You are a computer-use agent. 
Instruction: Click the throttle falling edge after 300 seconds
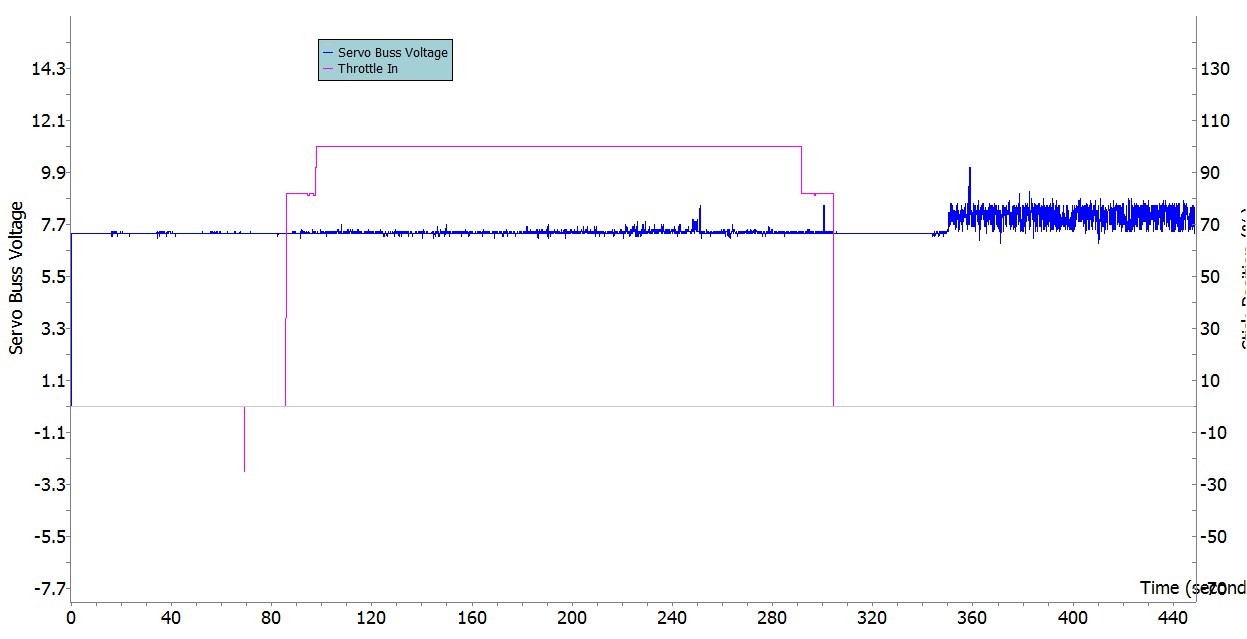(833, 300)
